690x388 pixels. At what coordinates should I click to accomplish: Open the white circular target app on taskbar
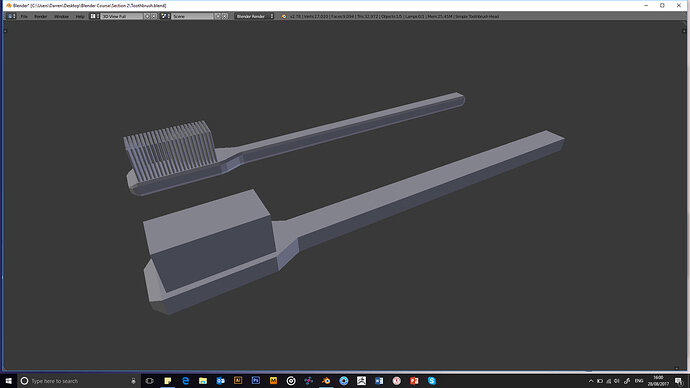[291, 381]
